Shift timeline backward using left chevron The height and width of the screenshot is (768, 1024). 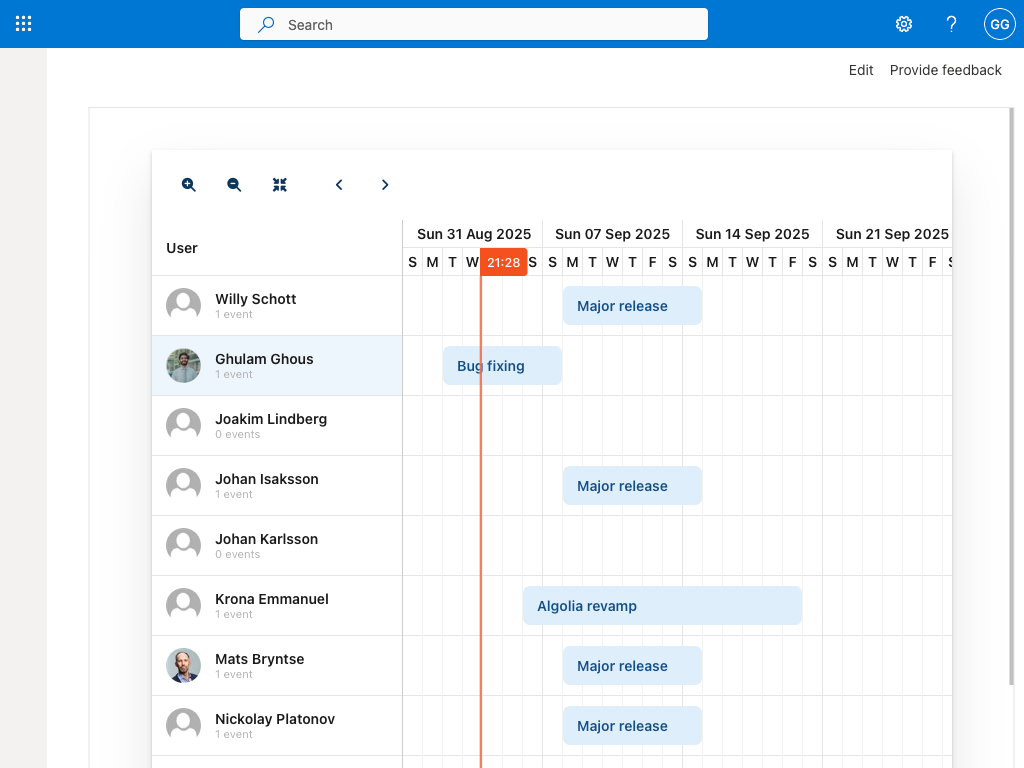point(339,184)
